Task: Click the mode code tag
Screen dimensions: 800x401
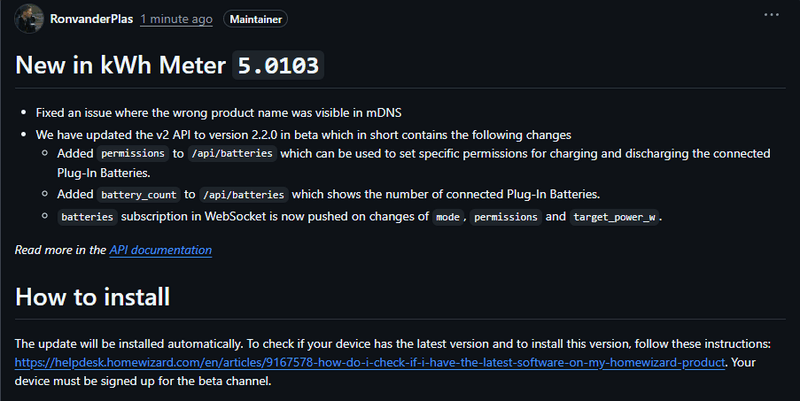Action: (x=447, y=217)
